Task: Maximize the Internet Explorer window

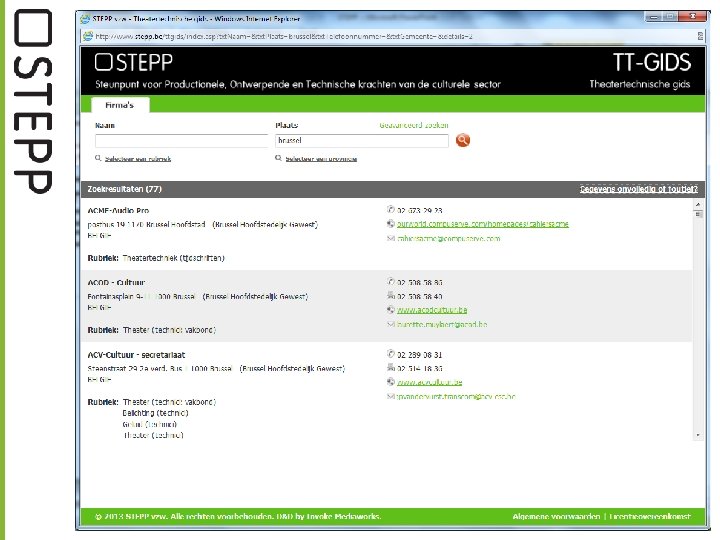Action: [671, 17]
